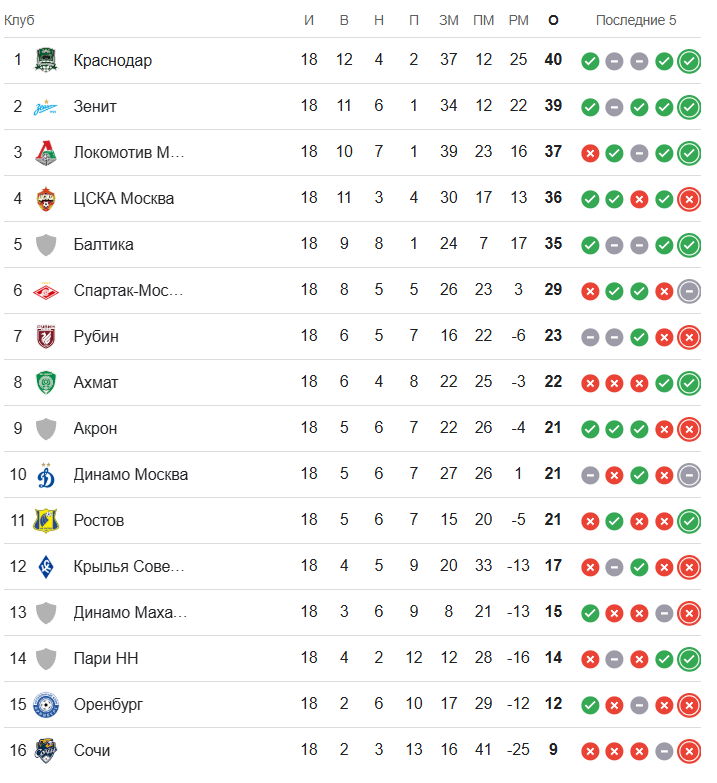Click the Оренбург club logo
The height and width of the screenshot is (783, 717).
tap(46, 704)
